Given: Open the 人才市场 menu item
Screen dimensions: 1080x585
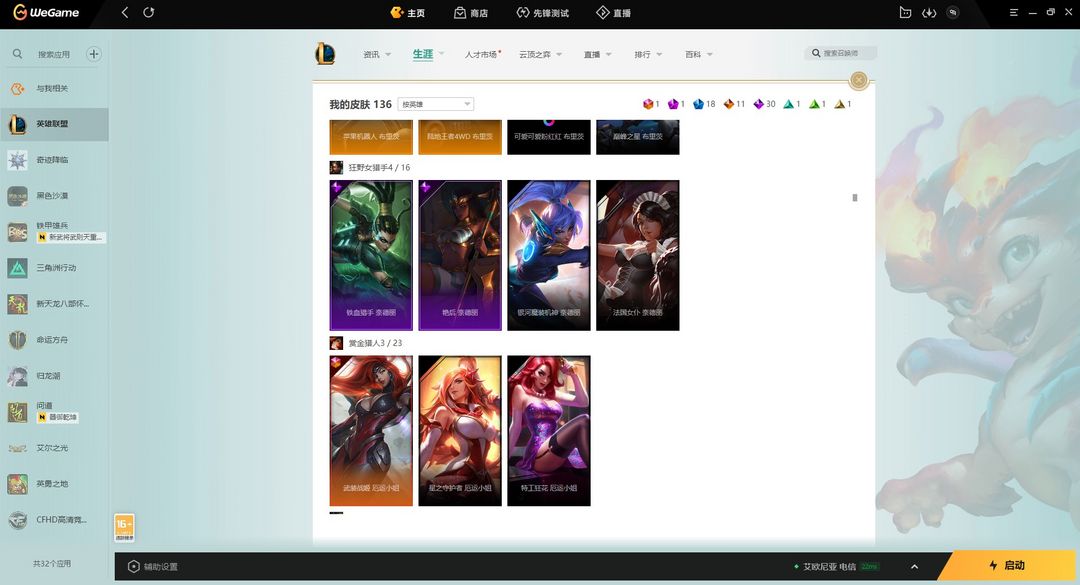Looking at the screenshot, I should (481, 54).
